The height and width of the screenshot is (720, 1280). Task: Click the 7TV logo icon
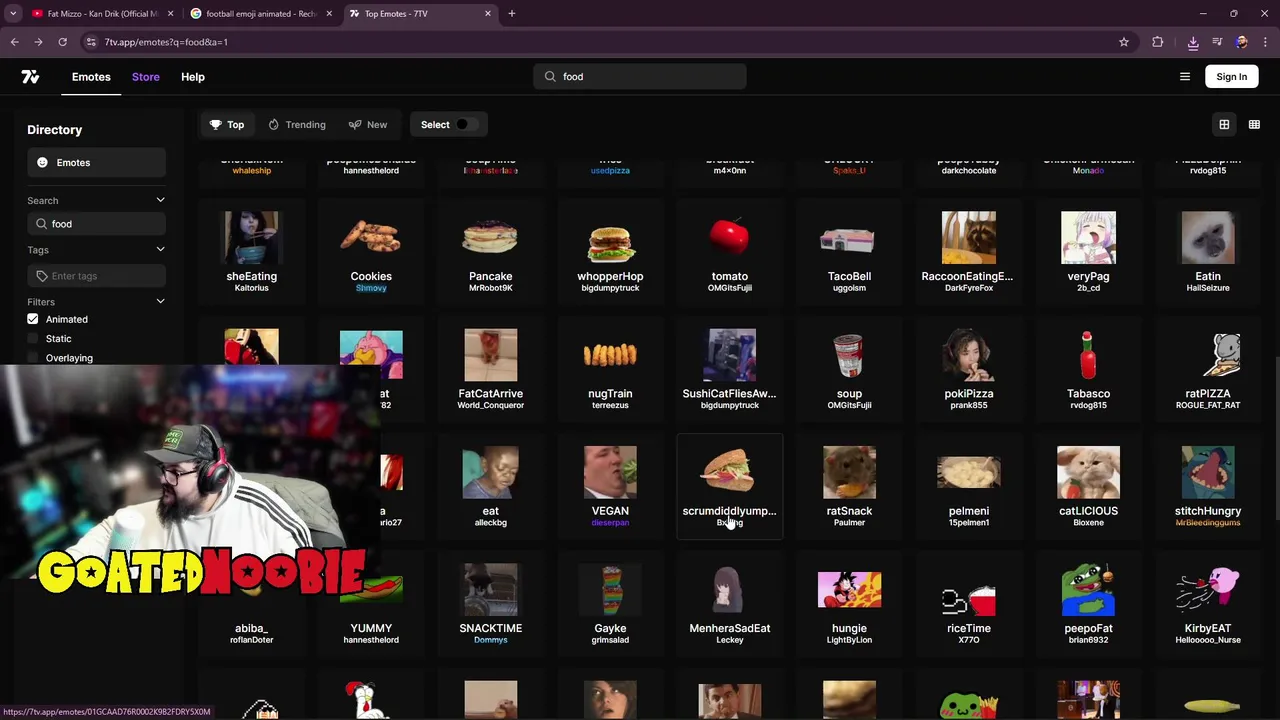click(30, 77)
